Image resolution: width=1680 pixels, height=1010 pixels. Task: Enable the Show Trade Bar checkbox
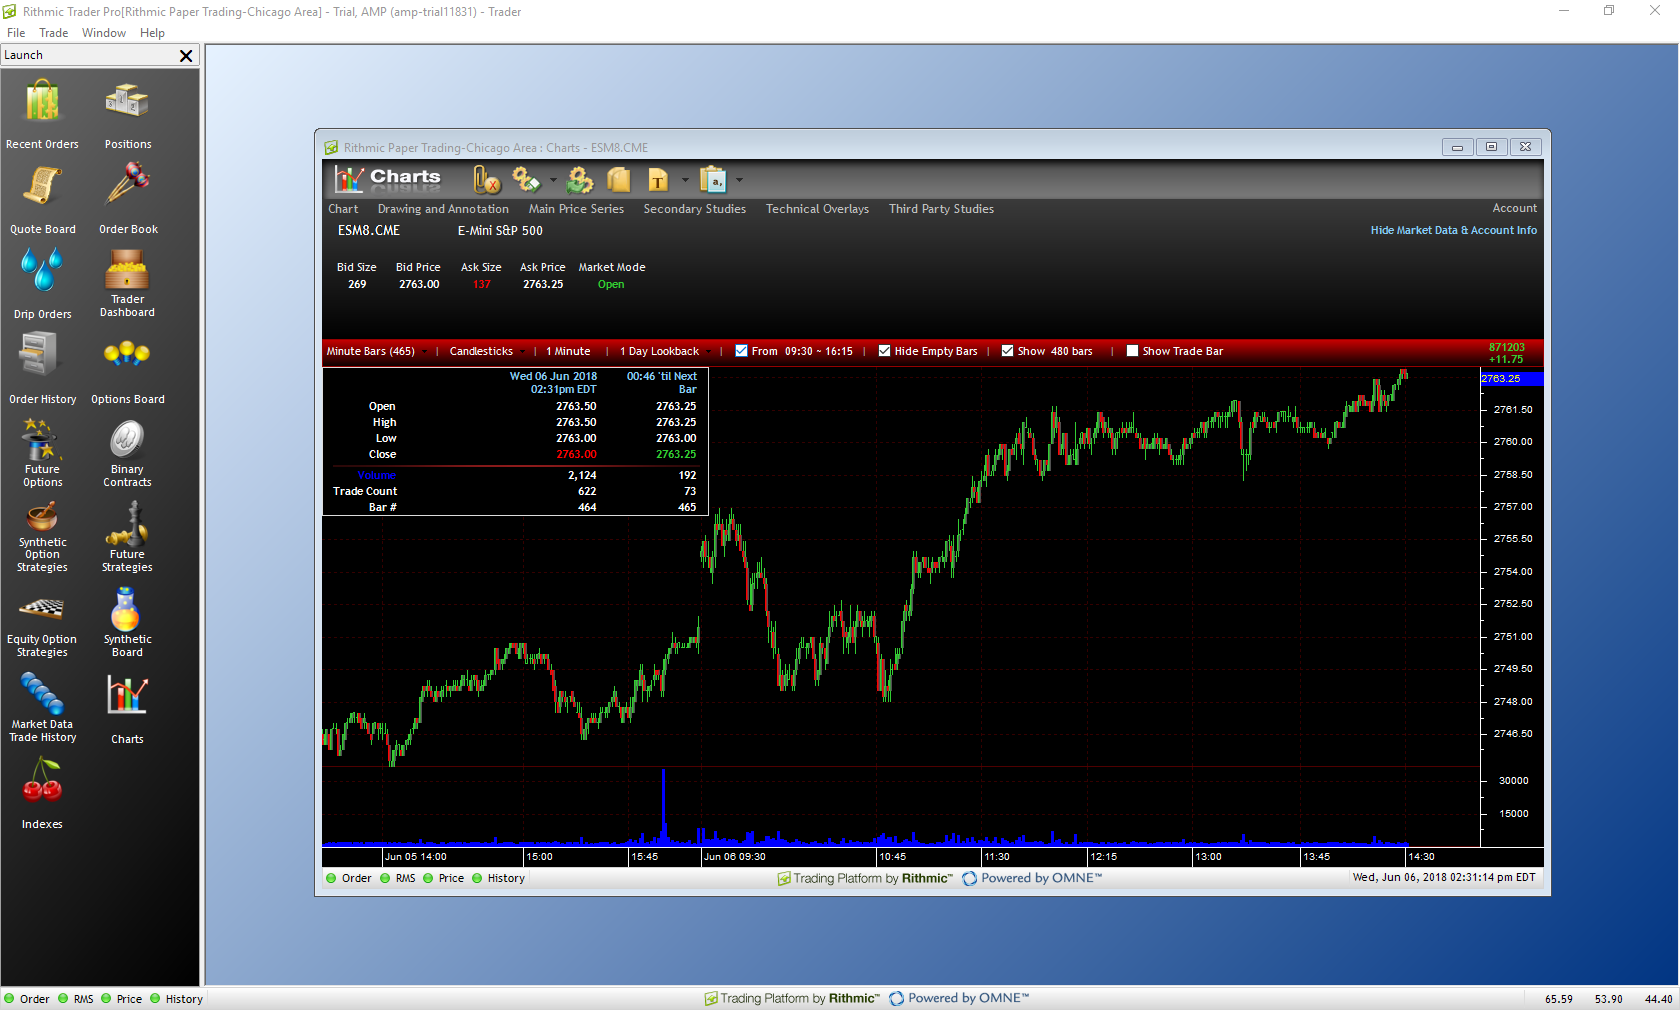pyautogui.click(x=1132, y=351)
